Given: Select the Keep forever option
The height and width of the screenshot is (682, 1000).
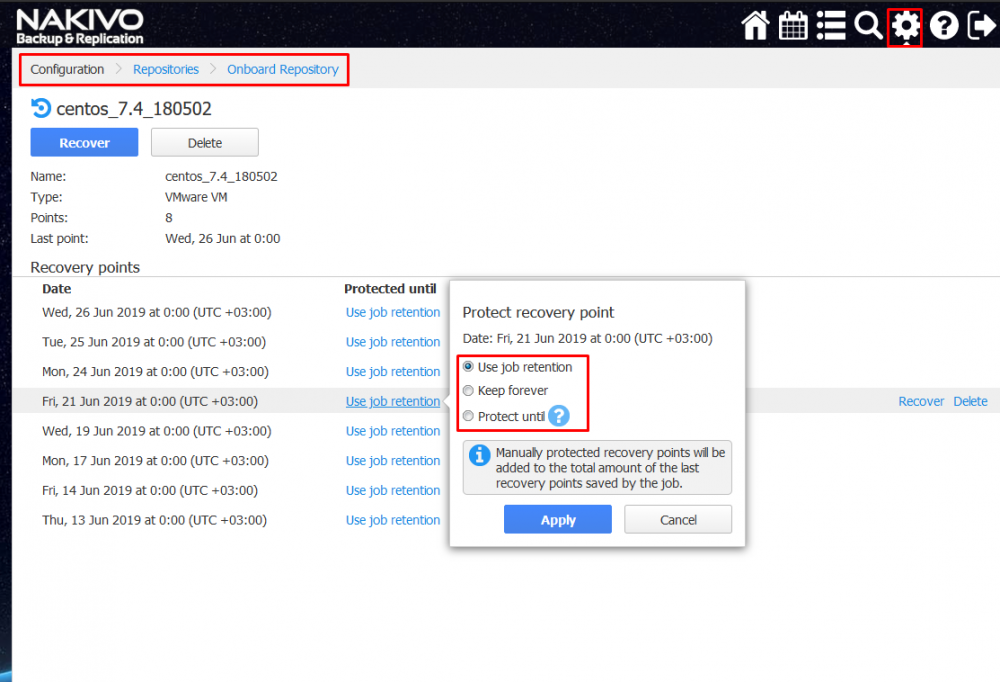Looking at the screenshot, I should click(x=468, y=390).
